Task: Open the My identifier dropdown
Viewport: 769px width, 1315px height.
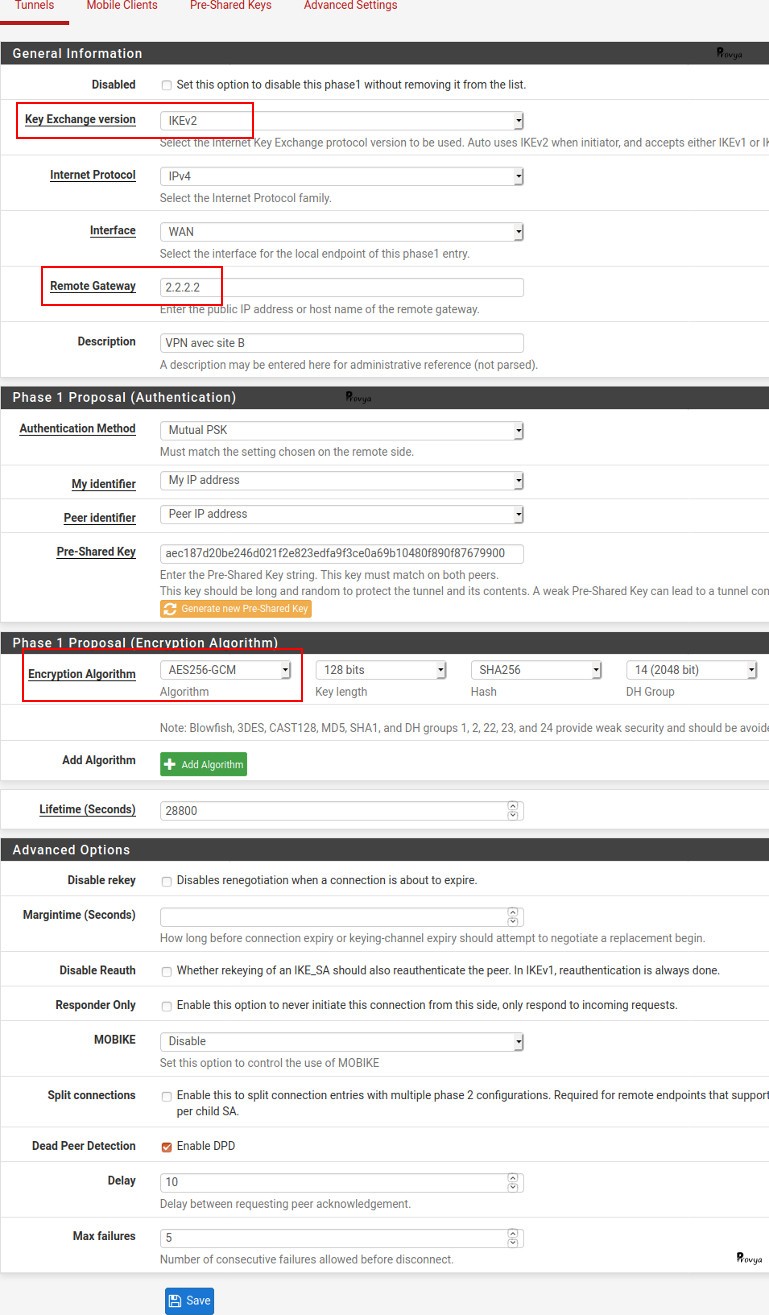Action: pos(342,480)
